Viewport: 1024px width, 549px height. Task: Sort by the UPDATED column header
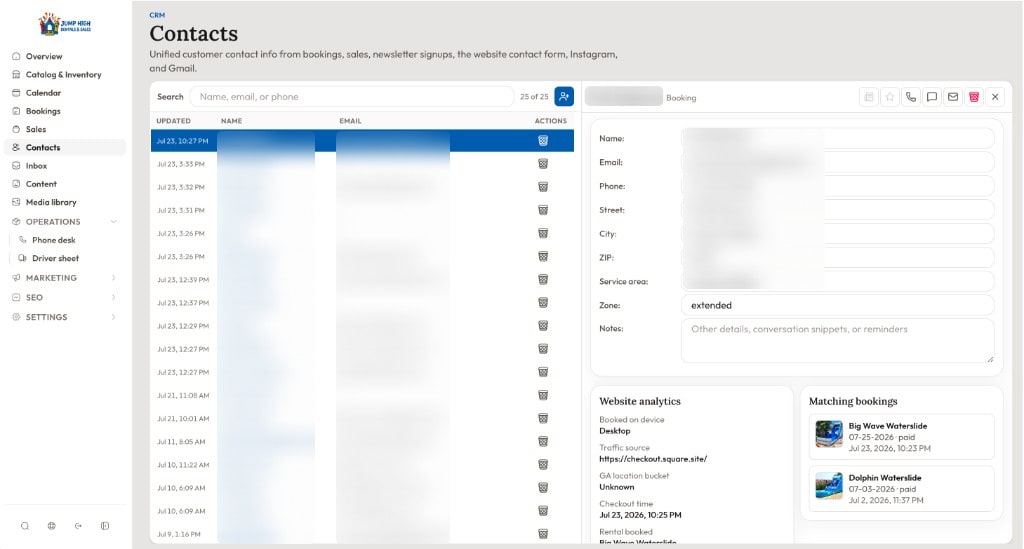tap(173, 121)
